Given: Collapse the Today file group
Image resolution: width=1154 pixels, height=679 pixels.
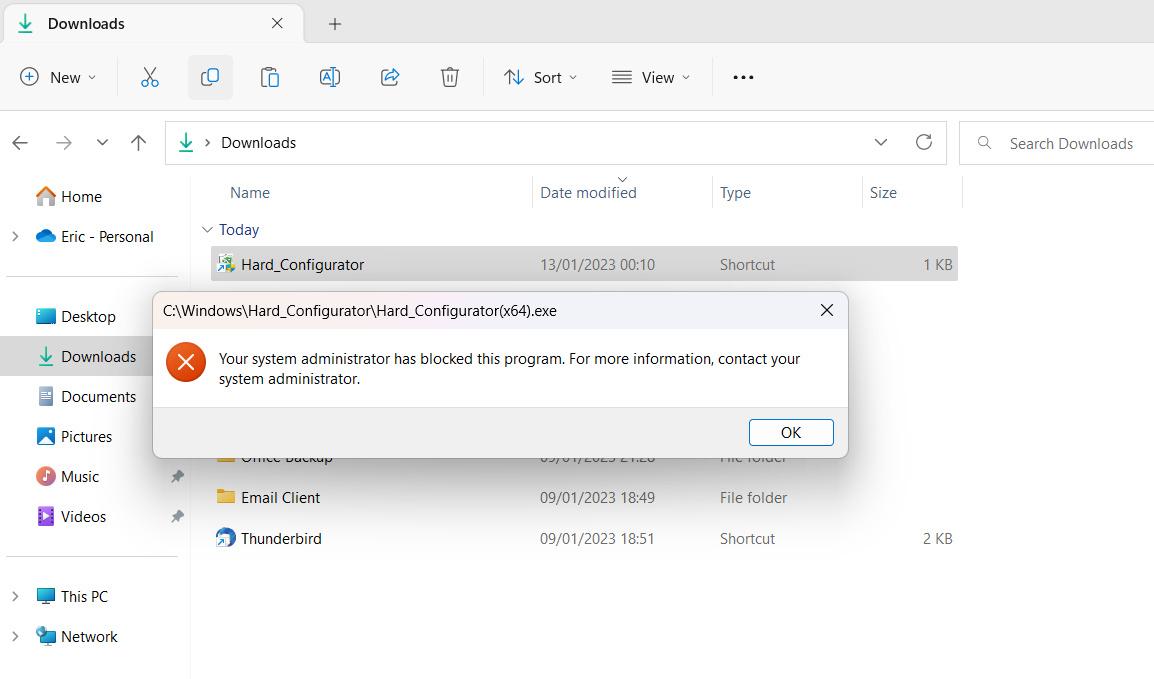Looking at the screenshot, I should (207, 230).
